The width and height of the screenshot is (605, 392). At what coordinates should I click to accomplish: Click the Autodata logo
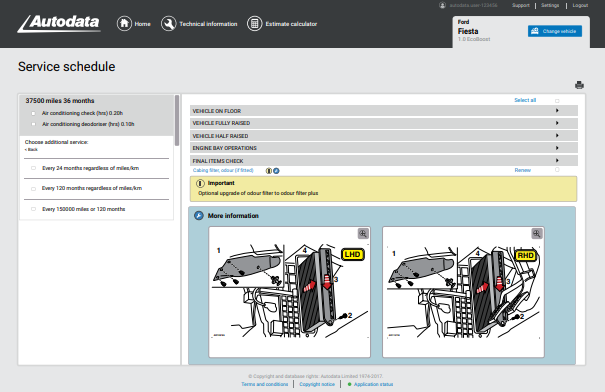click(59, 24)
